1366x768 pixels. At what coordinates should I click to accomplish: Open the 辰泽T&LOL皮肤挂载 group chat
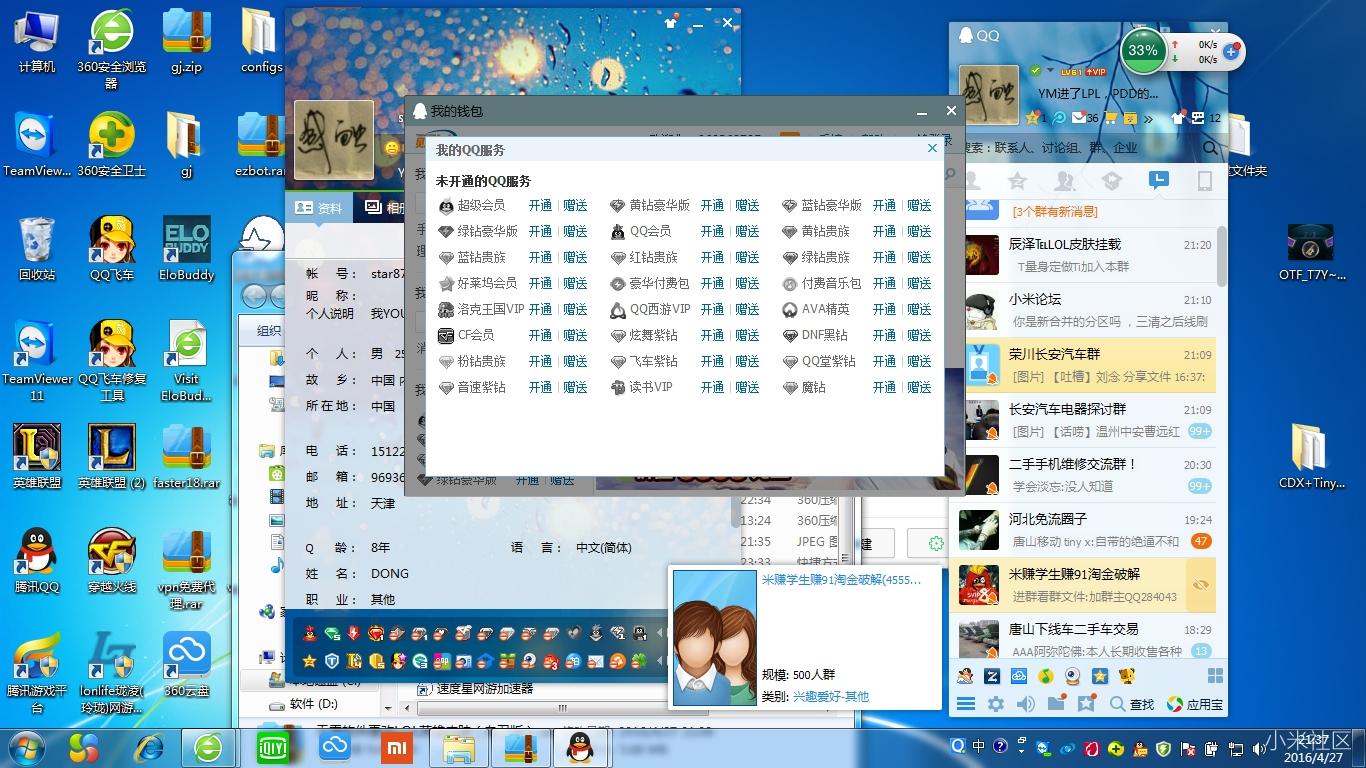pos(1088,255)
